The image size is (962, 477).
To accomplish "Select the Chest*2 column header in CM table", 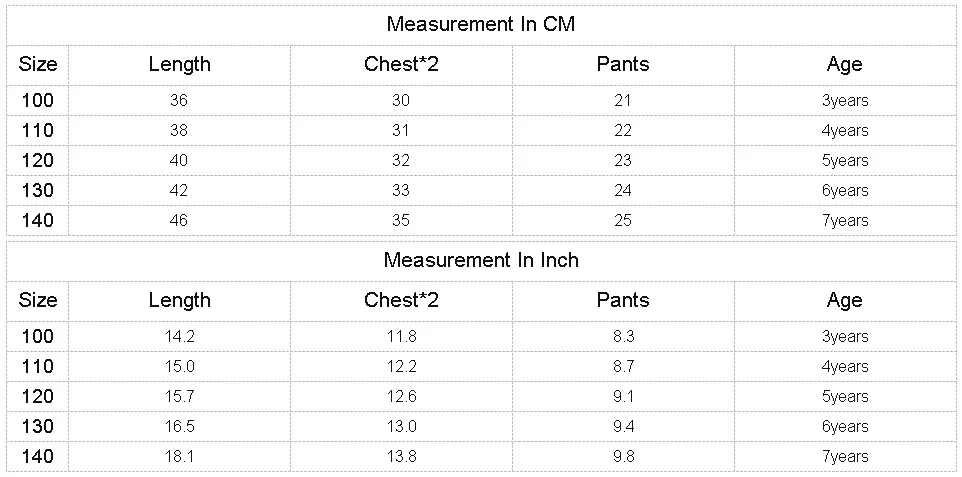I will coord(401,64).
